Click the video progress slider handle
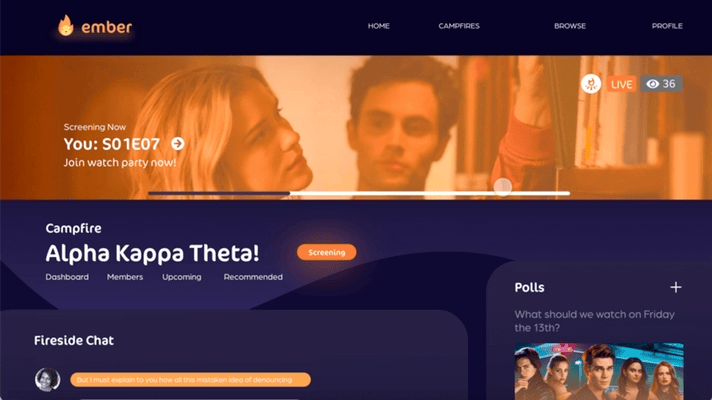712x400 pixels. tap(503, 187)
